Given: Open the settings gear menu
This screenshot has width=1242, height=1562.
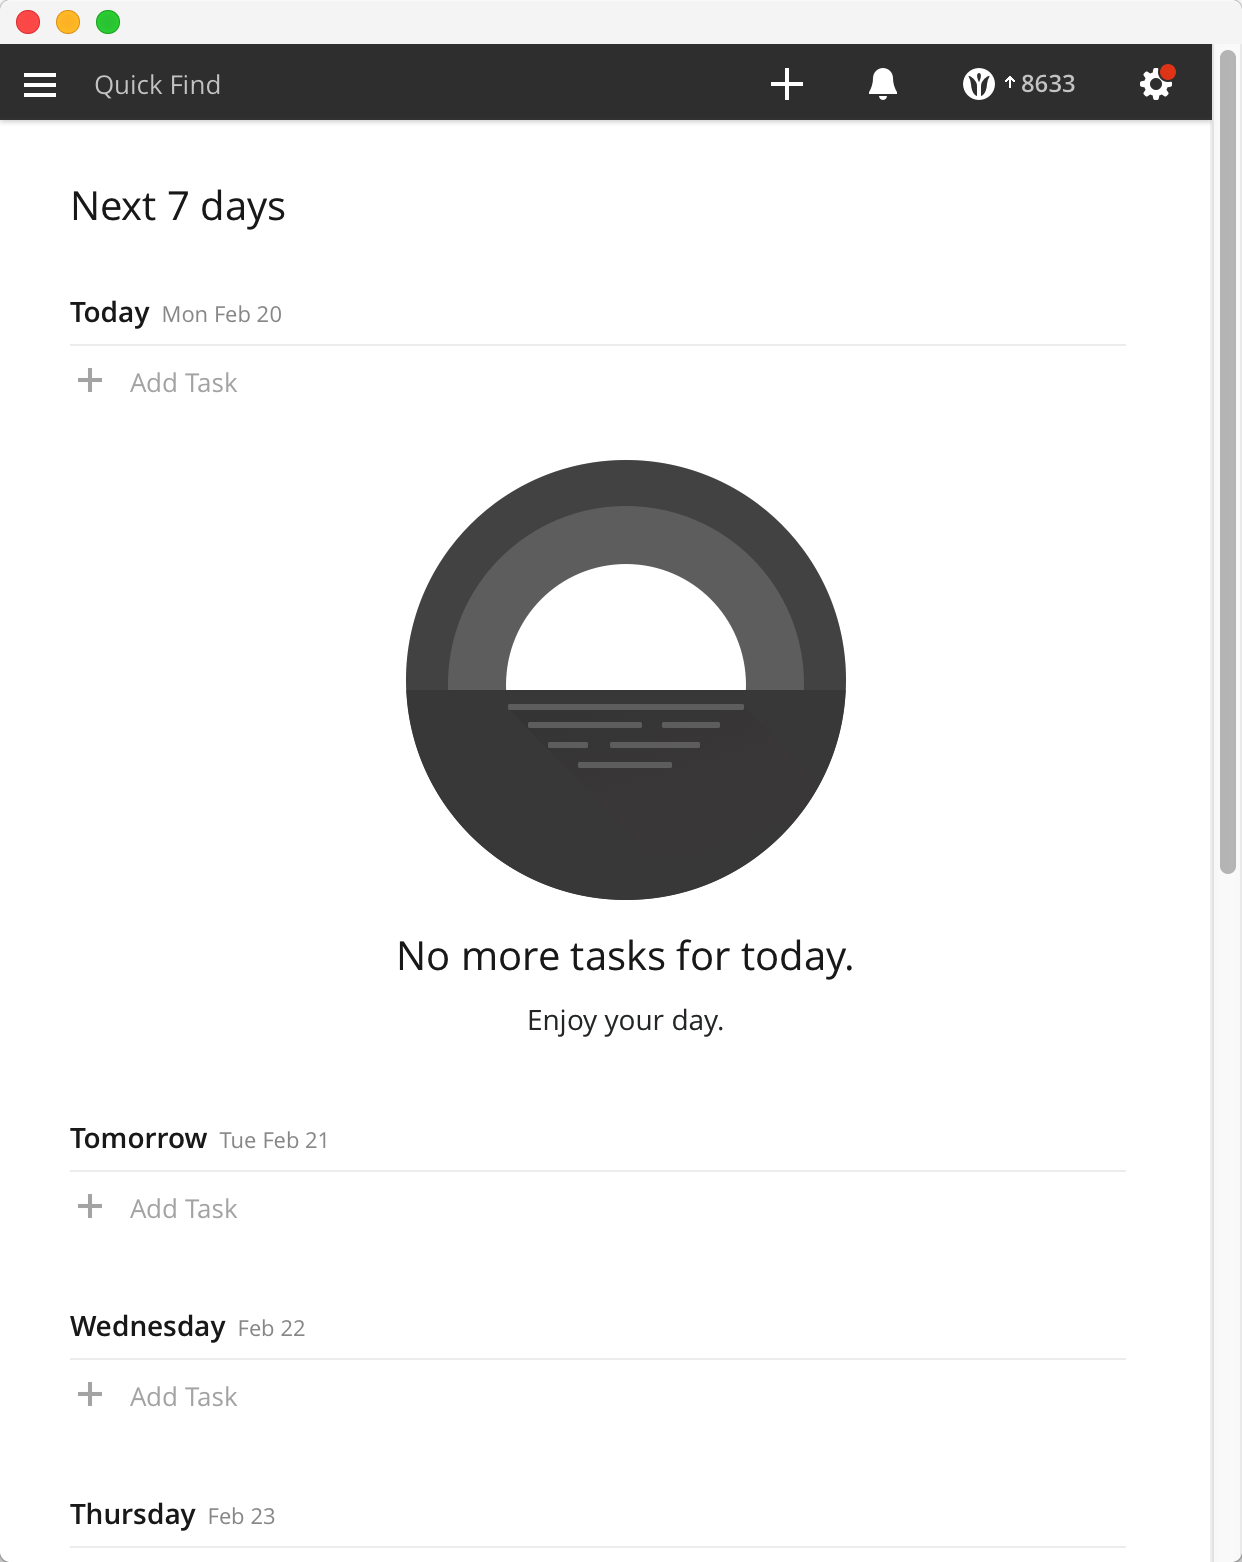Looking at the screenshot, I should click(x=1156, y=84).
